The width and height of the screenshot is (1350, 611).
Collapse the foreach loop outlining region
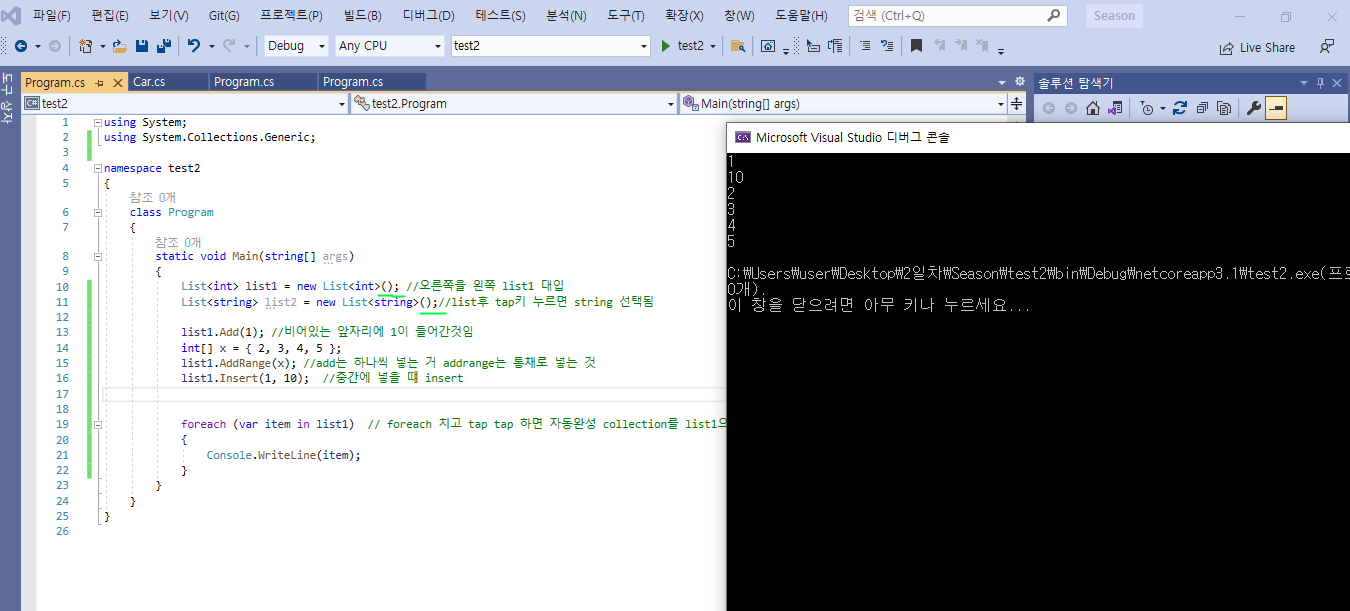click(x=97, y=424)
